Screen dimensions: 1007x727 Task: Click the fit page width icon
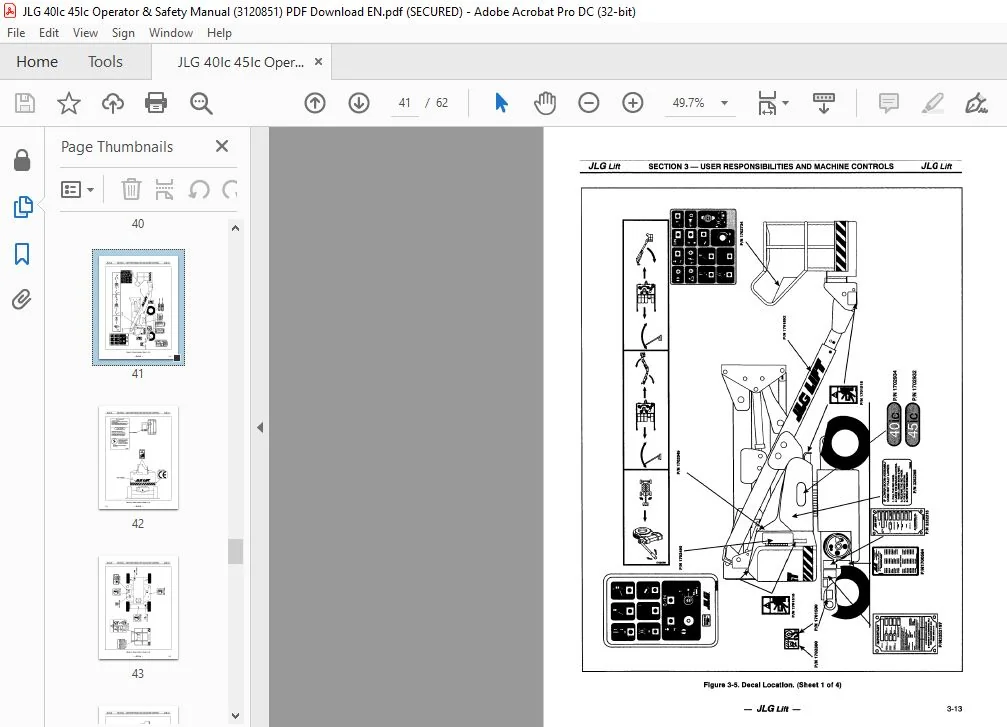pyautogui.click(x=767, y=103)
